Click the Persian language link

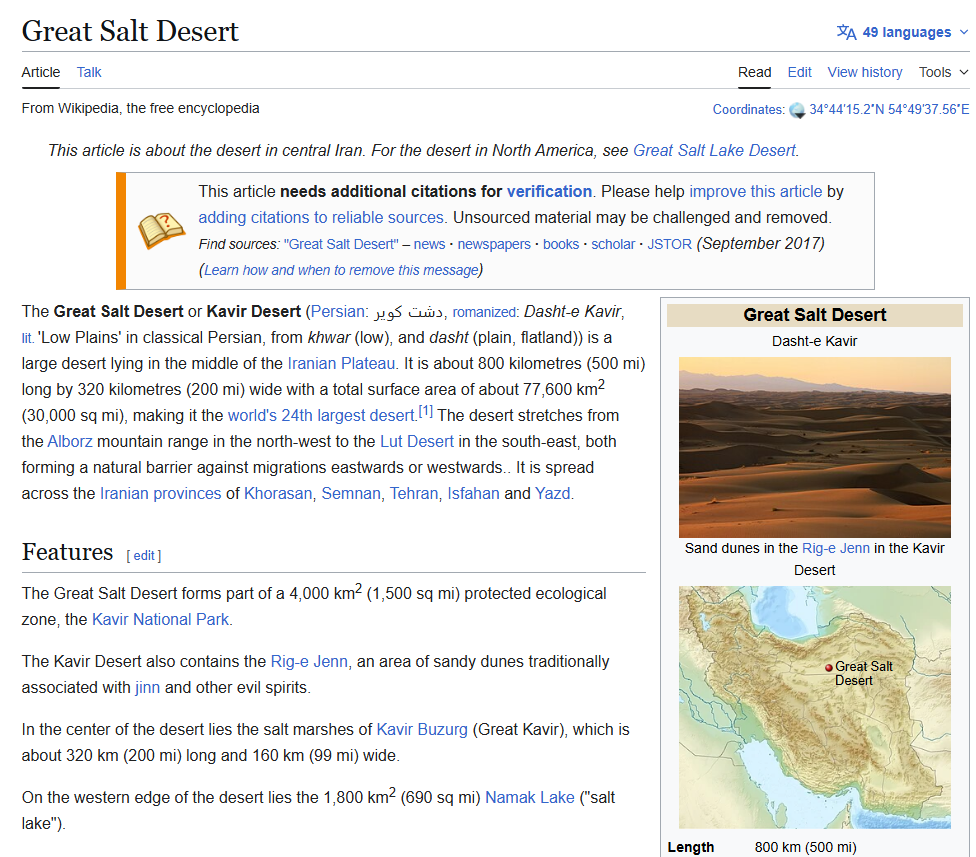click(337, 312)
